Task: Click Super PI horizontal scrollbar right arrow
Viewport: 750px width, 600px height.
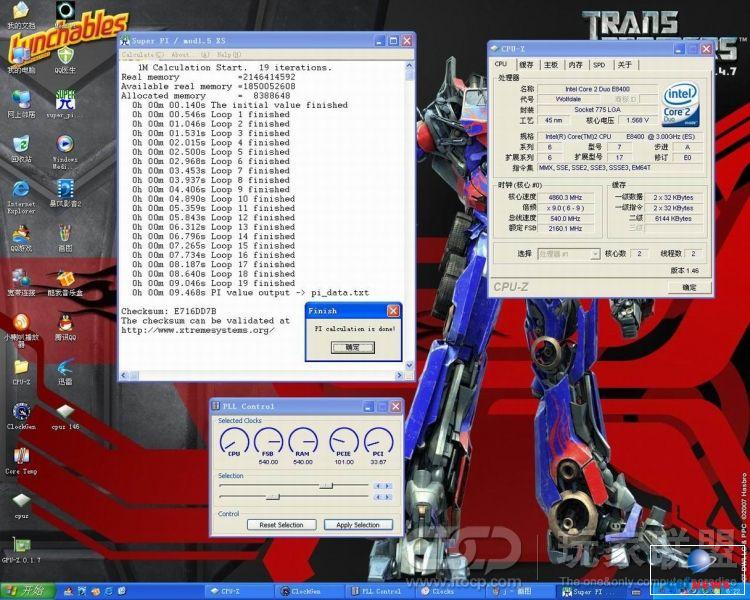Action: tap(400, 376)
